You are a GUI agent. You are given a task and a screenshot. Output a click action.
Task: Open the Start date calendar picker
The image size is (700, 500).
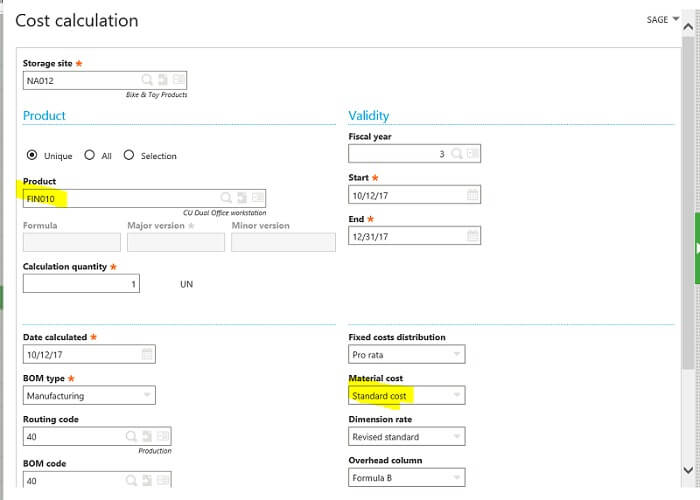pos(472,195)
